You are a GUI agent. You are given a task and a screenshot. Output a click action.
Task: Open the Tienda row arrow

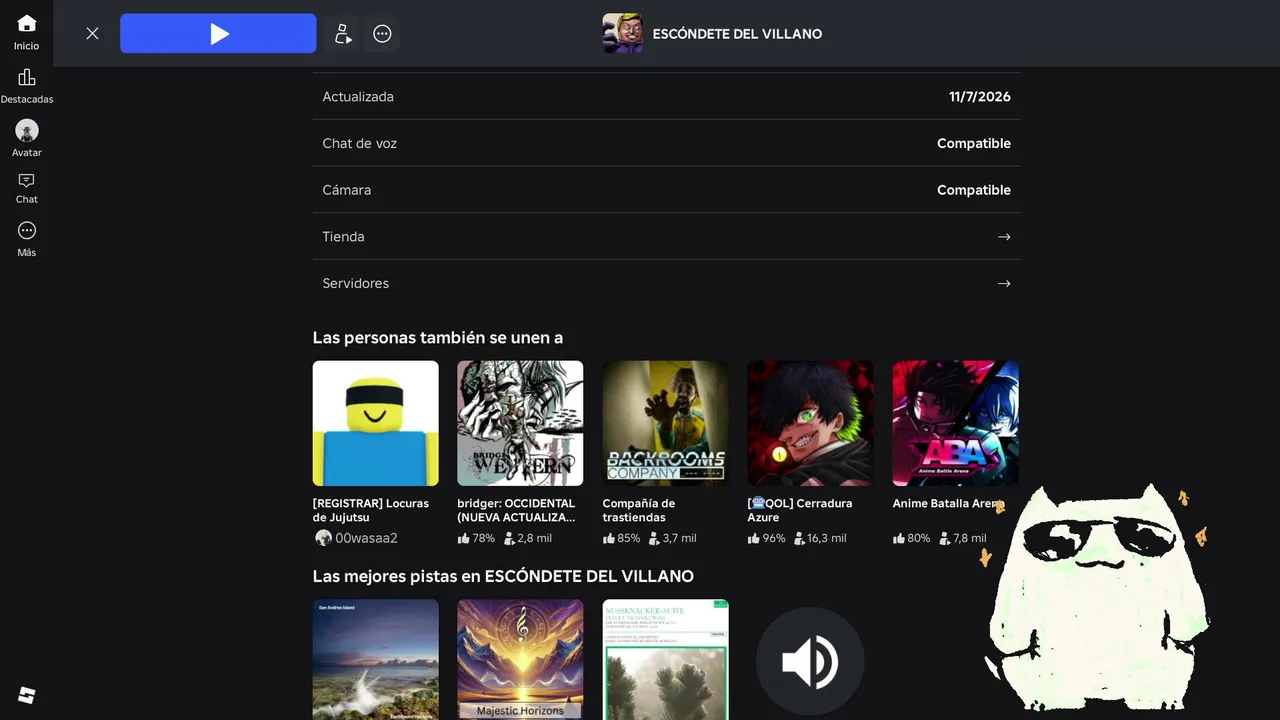tap(1004, 237)
